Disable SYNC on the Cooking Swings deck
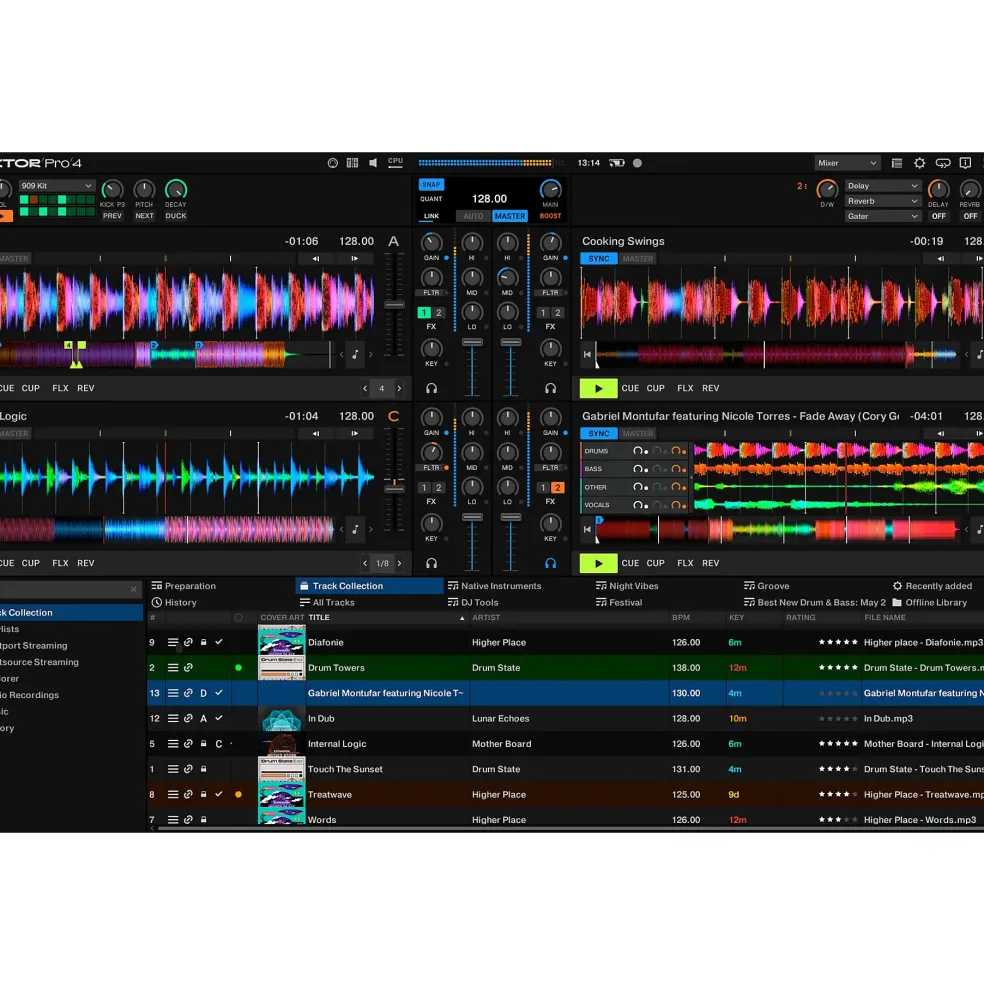Viewport: 984px width, 985px height. pyautogui.click(x=599, y=258)
